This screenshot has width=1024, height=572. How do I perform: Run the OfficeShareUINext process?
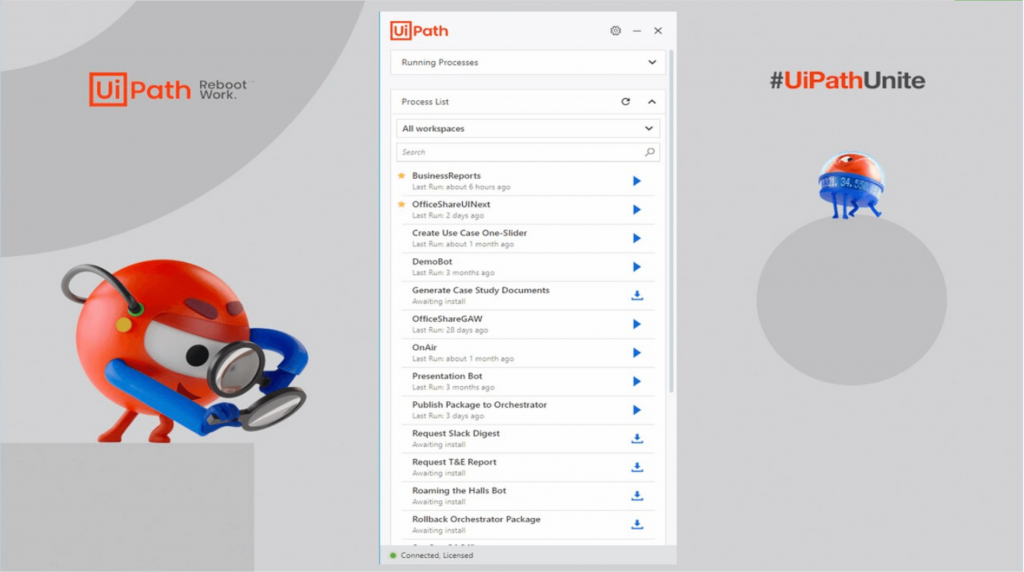tap(637, 210)
